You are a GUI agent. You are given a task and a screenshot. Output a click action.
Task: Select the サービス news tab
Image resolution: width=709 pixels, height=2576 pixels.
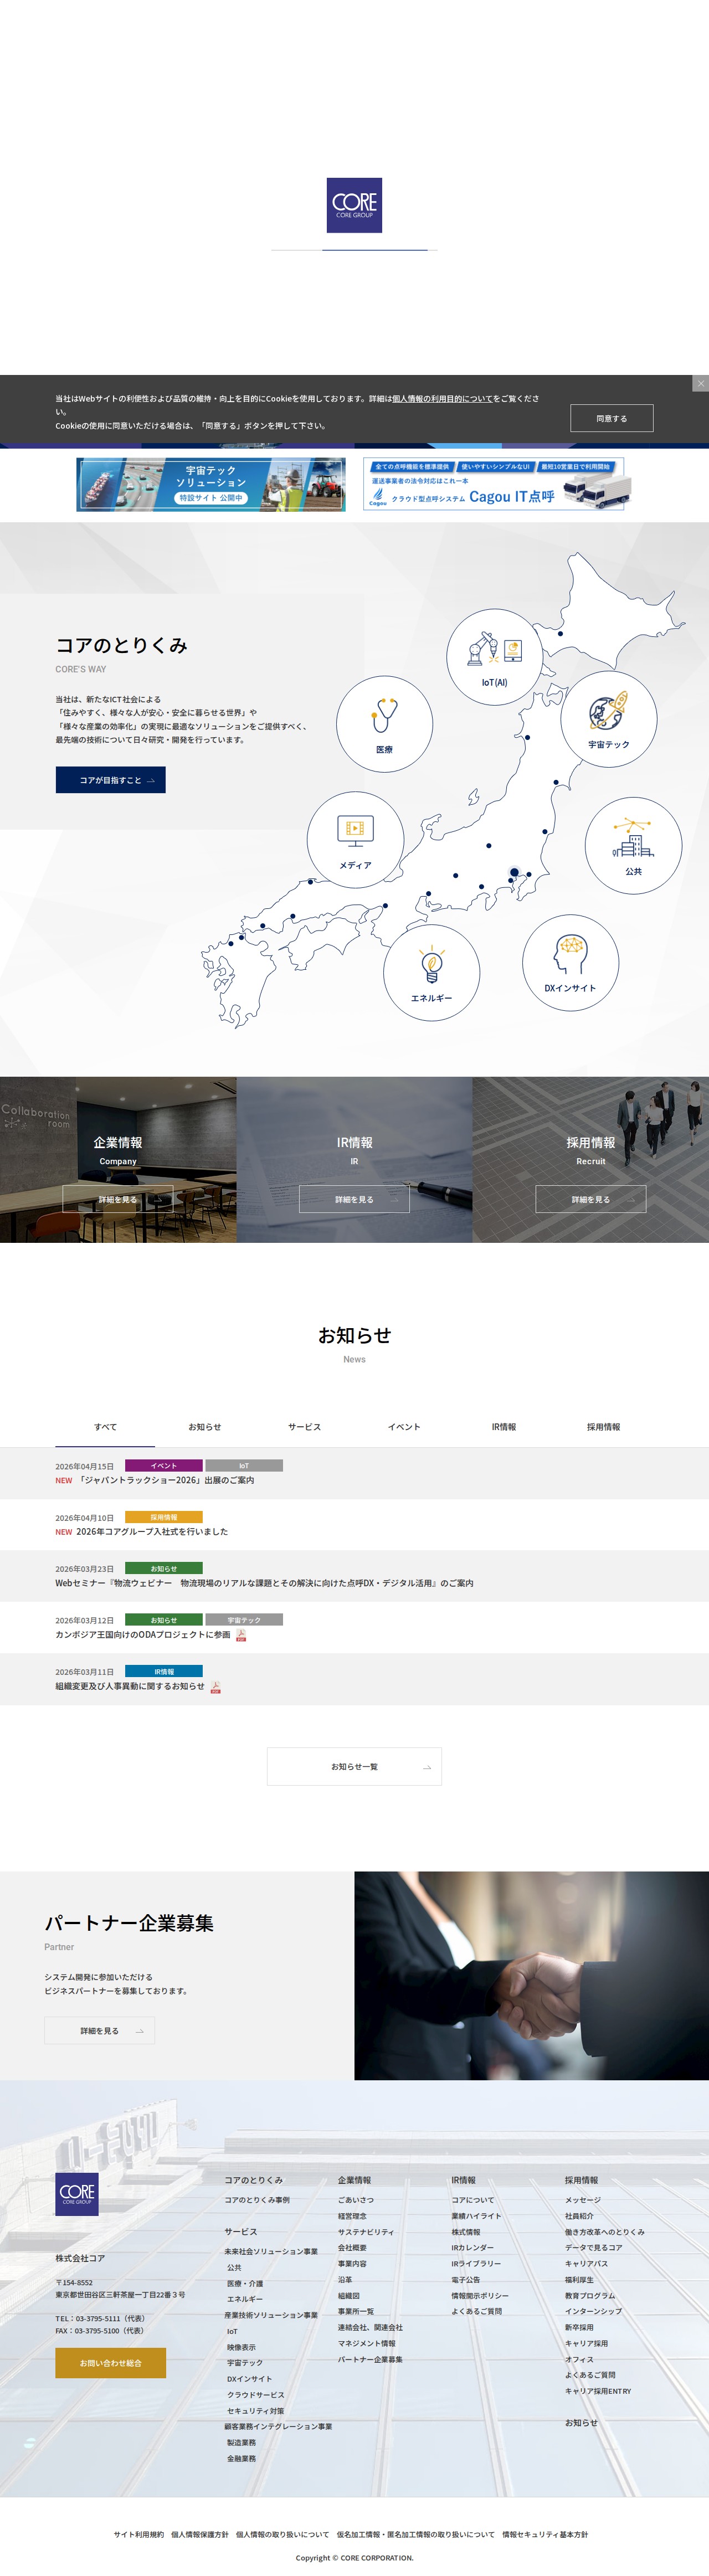[304, 1427]
